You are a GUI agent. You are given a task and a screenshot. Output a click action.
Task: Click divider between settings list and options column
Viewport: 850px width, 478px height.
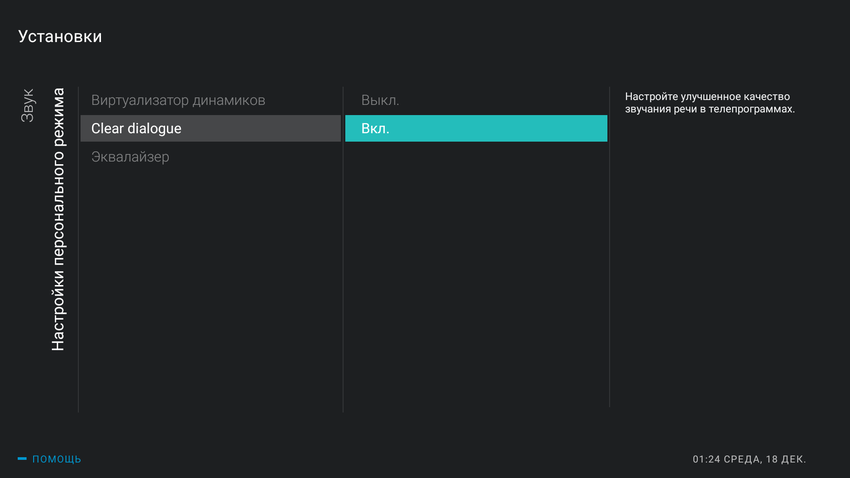click(343, 250)
